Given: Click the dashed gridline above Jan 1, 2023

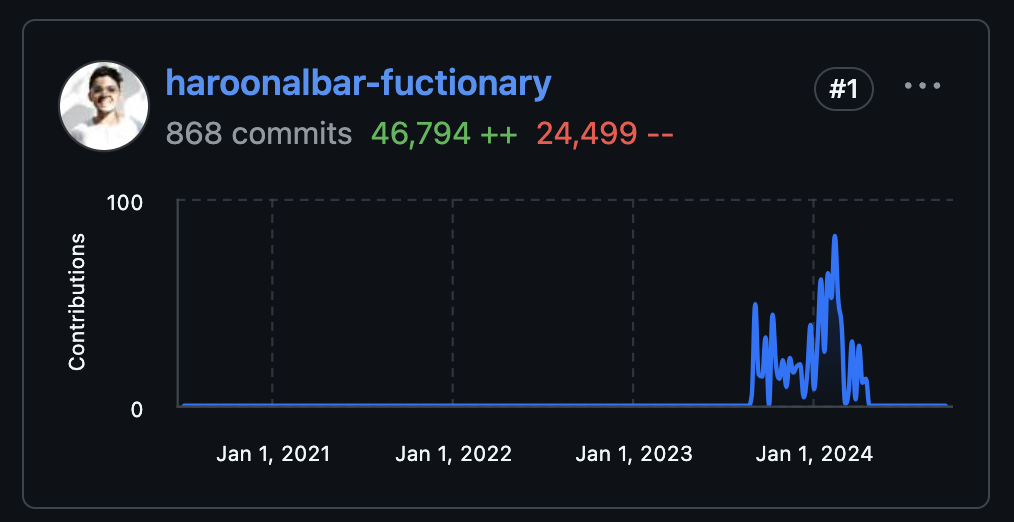Looking at the screenshot, I should click(633, 300).
